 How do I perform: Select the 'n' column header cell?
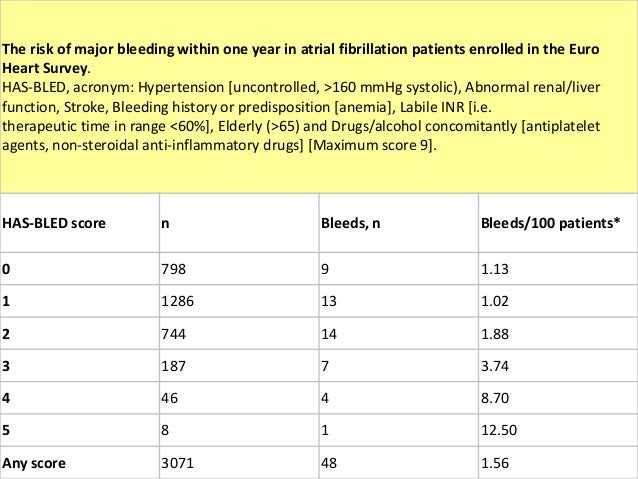[239, 223]
